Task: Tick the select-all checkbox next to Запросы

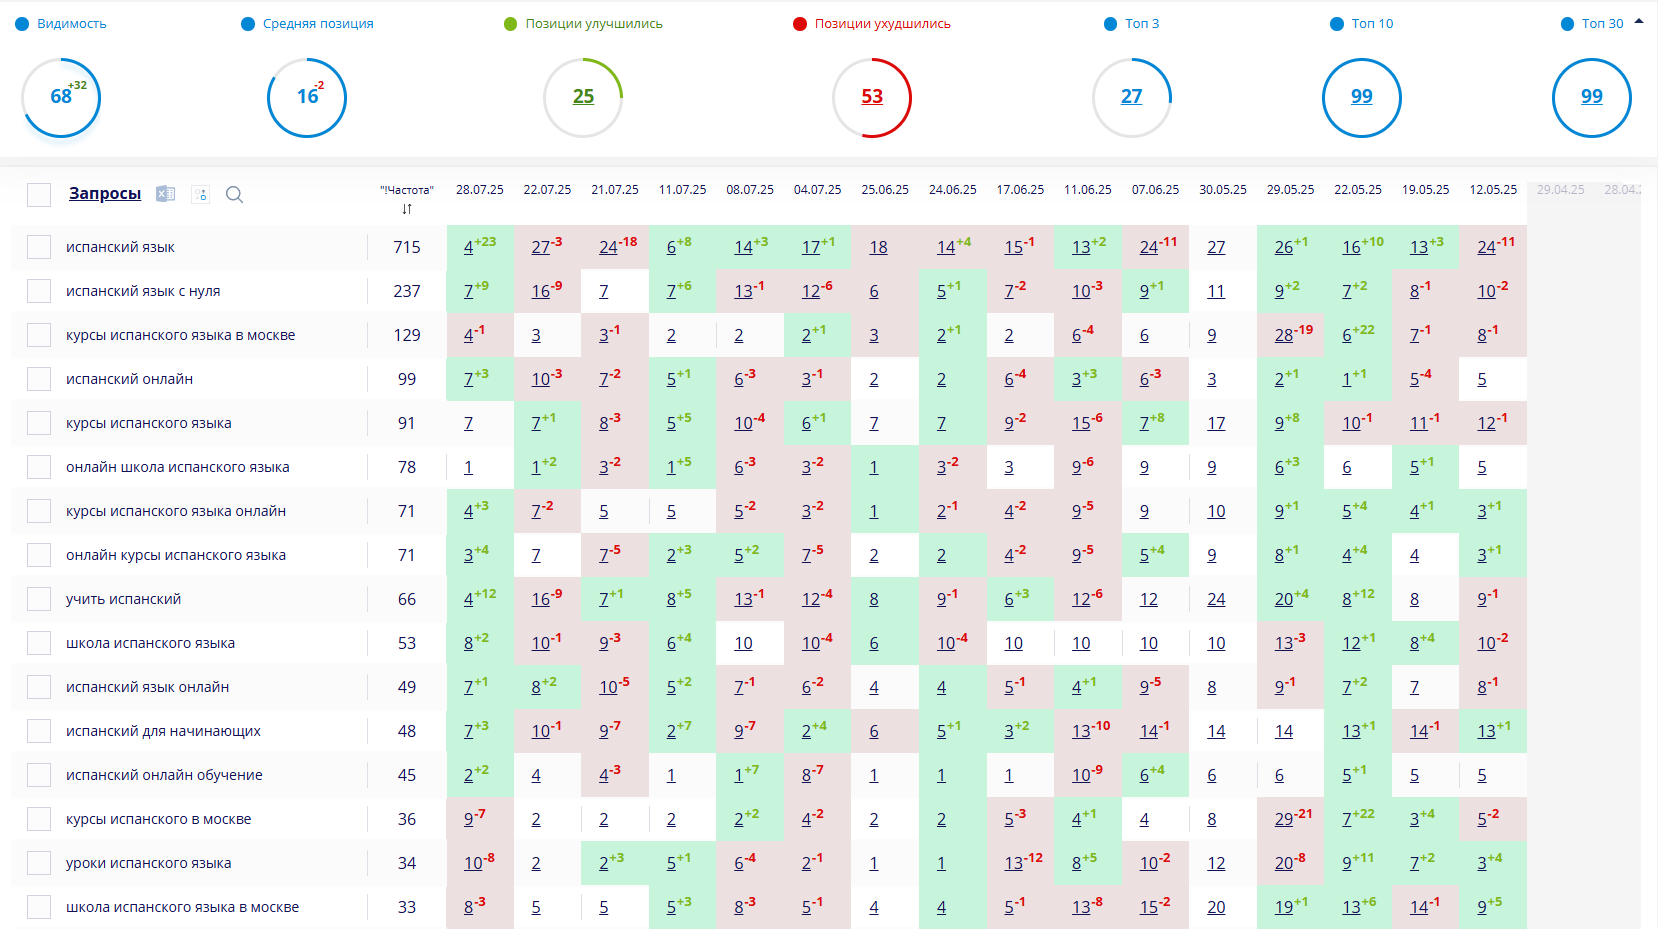Action: (x=39, y=195)
